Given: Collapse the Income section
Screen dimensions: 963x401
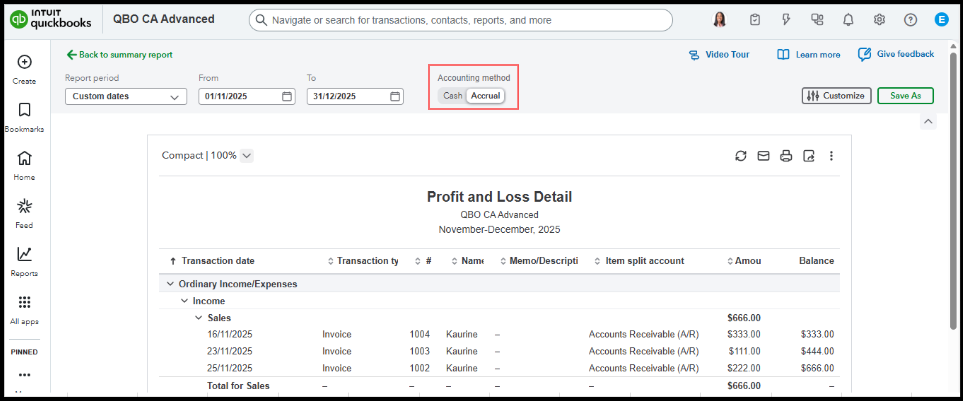Looking at the screenshot, I should click(x=184, y=301).
